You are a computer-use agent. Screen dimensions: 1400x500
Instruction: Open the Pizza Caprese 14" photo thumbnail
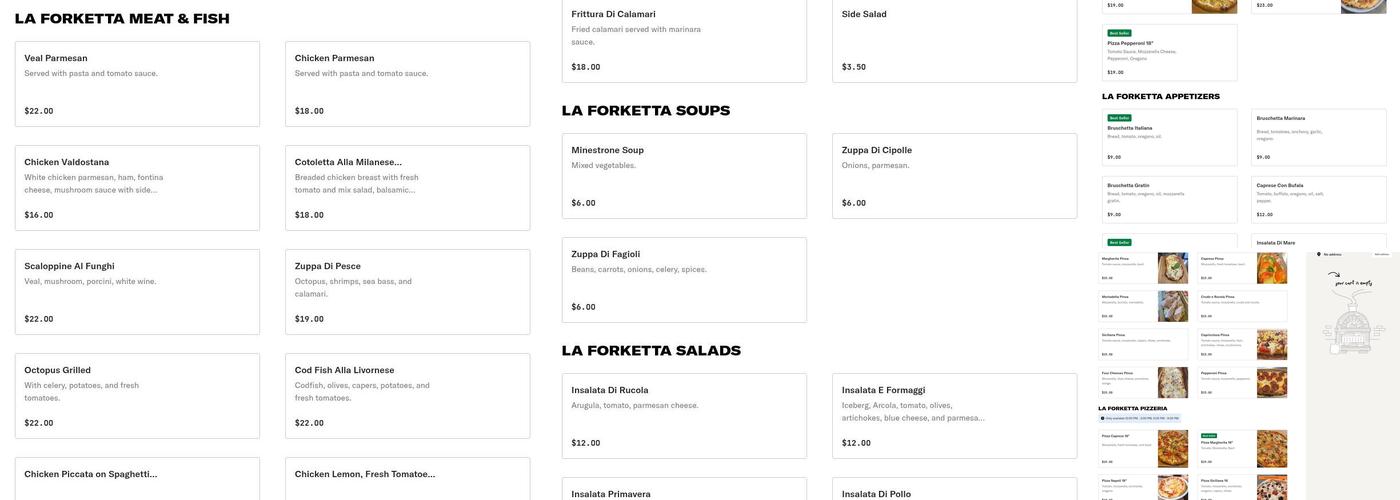click(1172, 448)
